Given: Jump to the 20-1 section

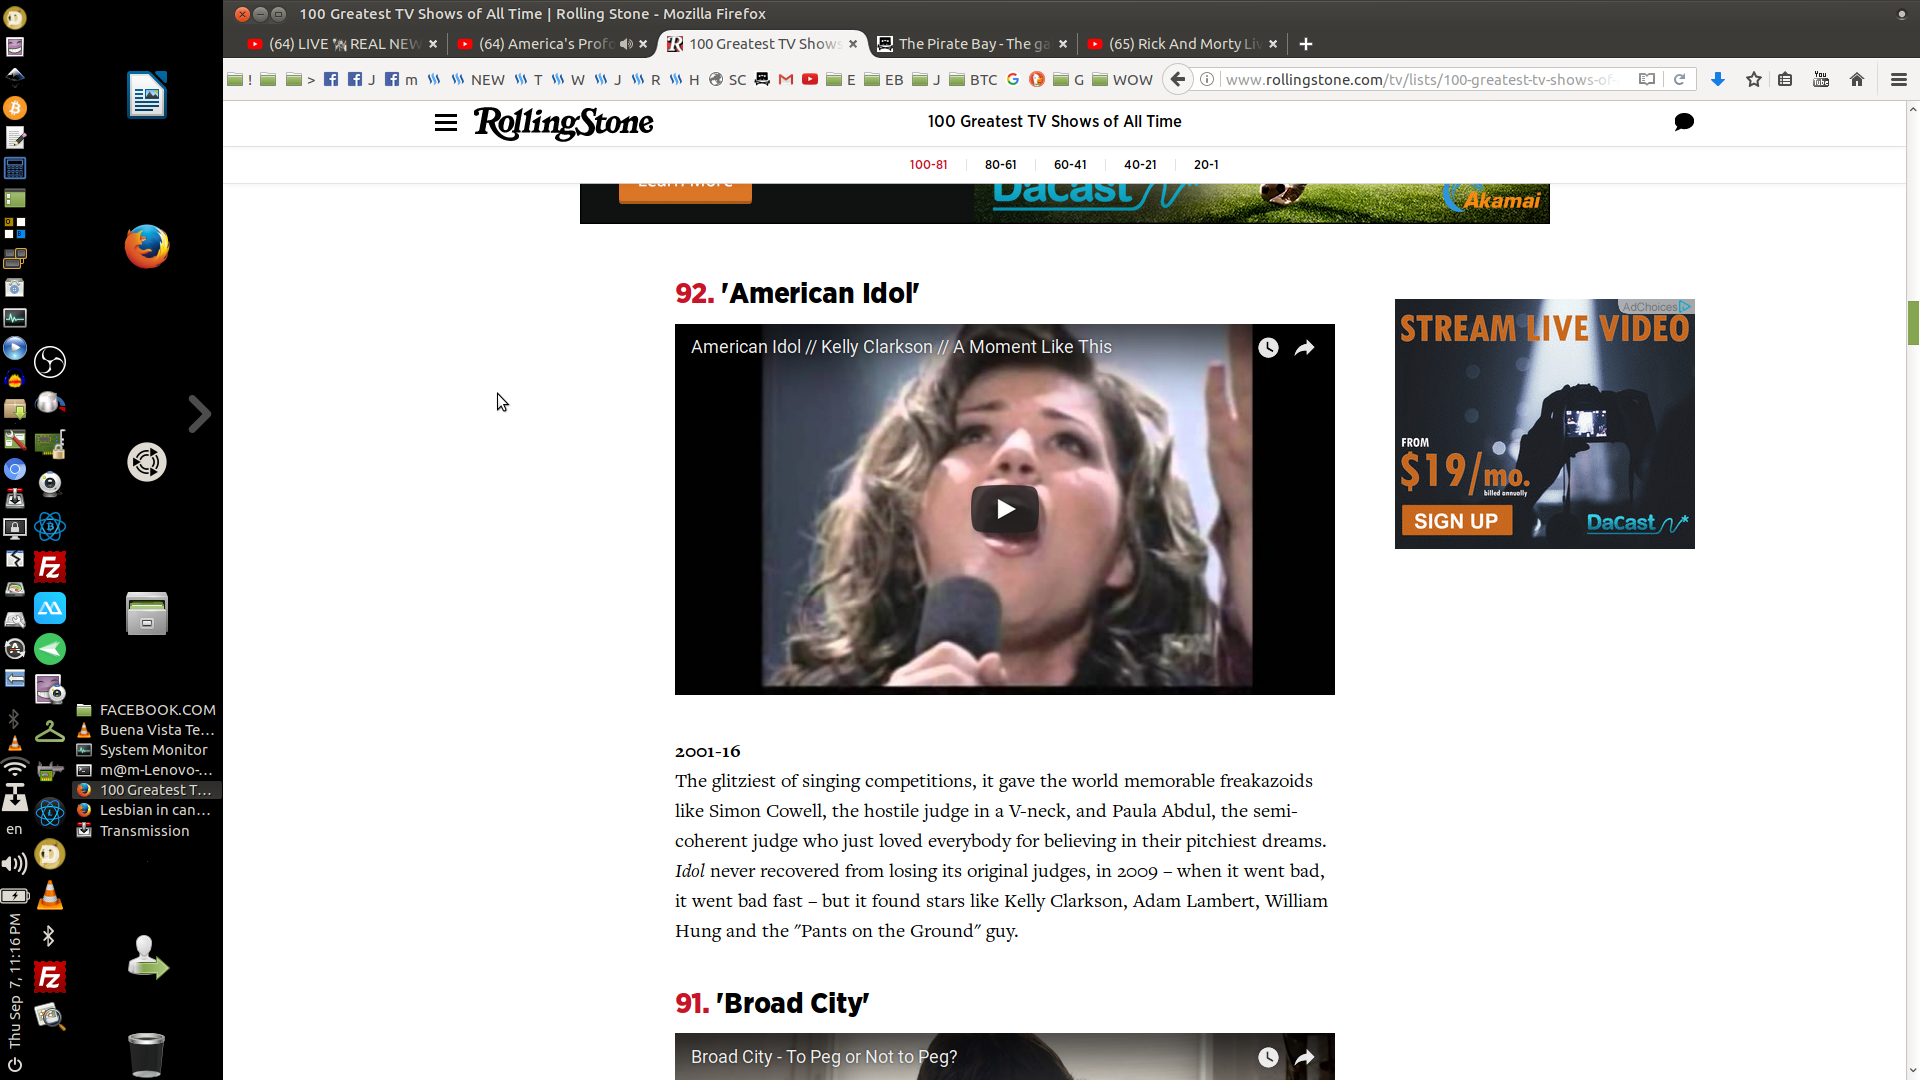Looking at the screenshot, I should pyautogui.click(x=1206, y=165).
